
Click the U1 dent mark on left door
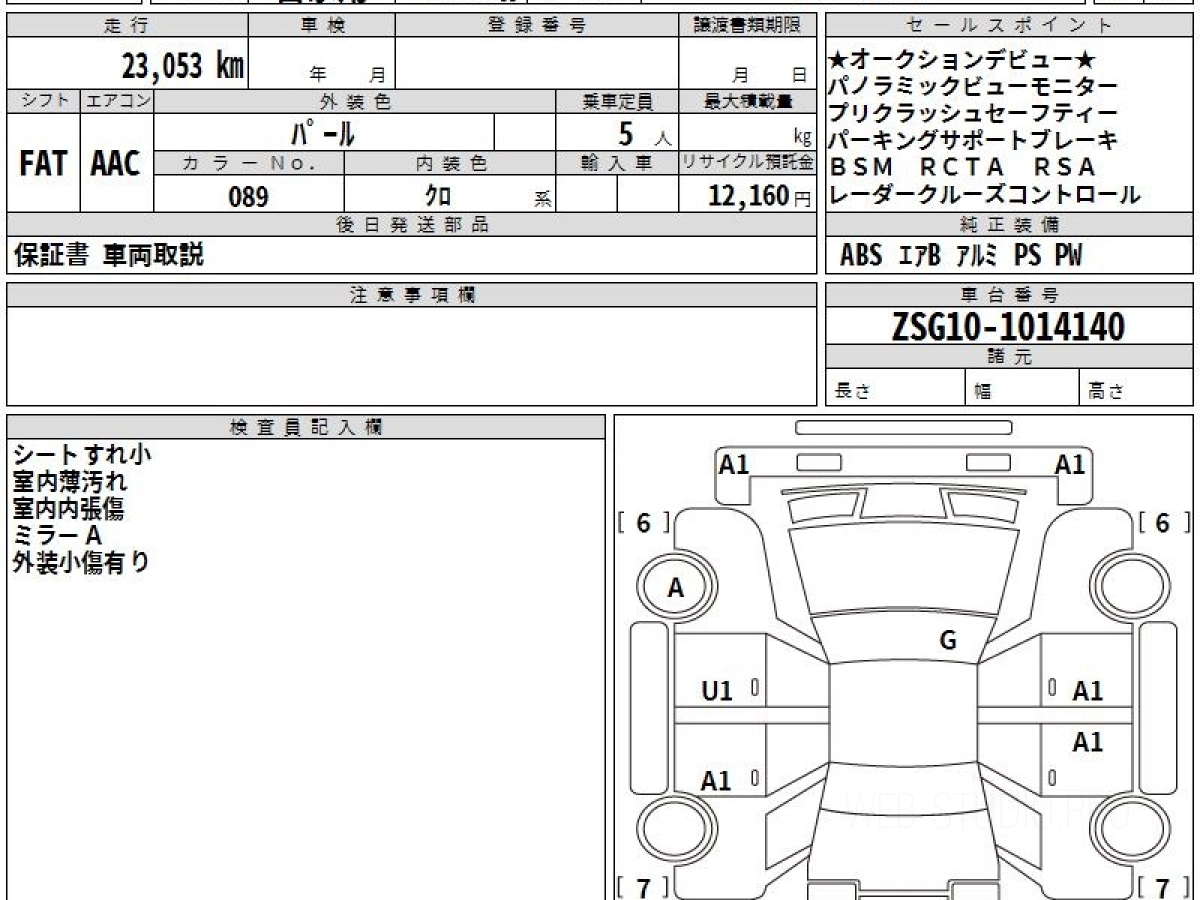pyautogui.click(x=716, y=690)
